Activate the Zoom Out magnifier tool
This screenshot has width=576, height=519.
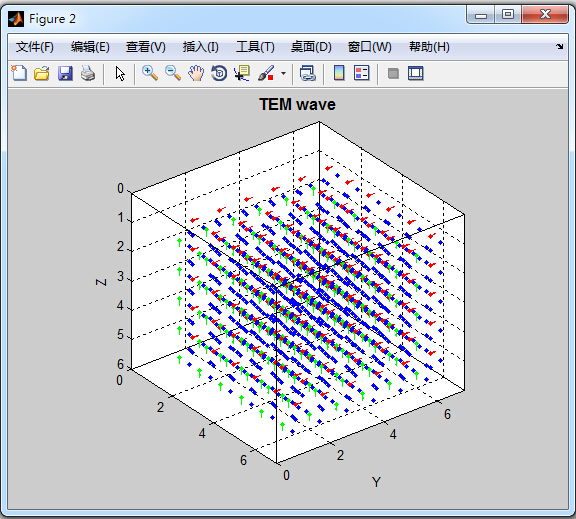[x=173, y=73]
